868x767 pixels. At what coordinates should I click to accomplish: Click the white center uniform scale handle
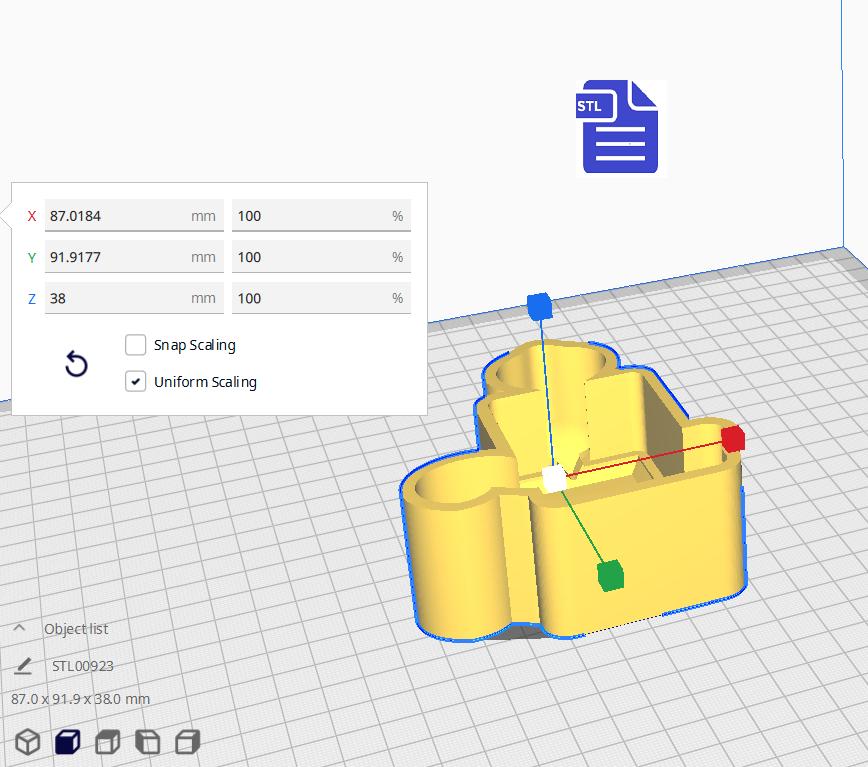click(x=554, y=479)
